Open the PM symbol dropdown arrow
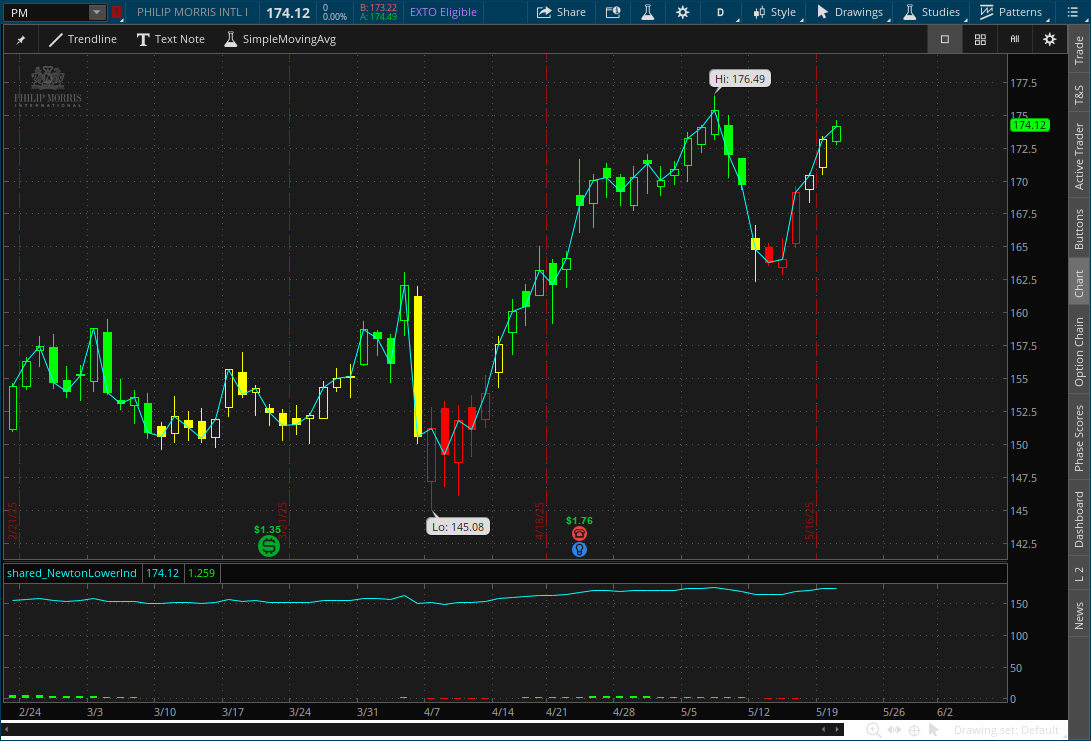This screenshot has width=1091, height=741. pyautogui.click(x=97, y=13)
